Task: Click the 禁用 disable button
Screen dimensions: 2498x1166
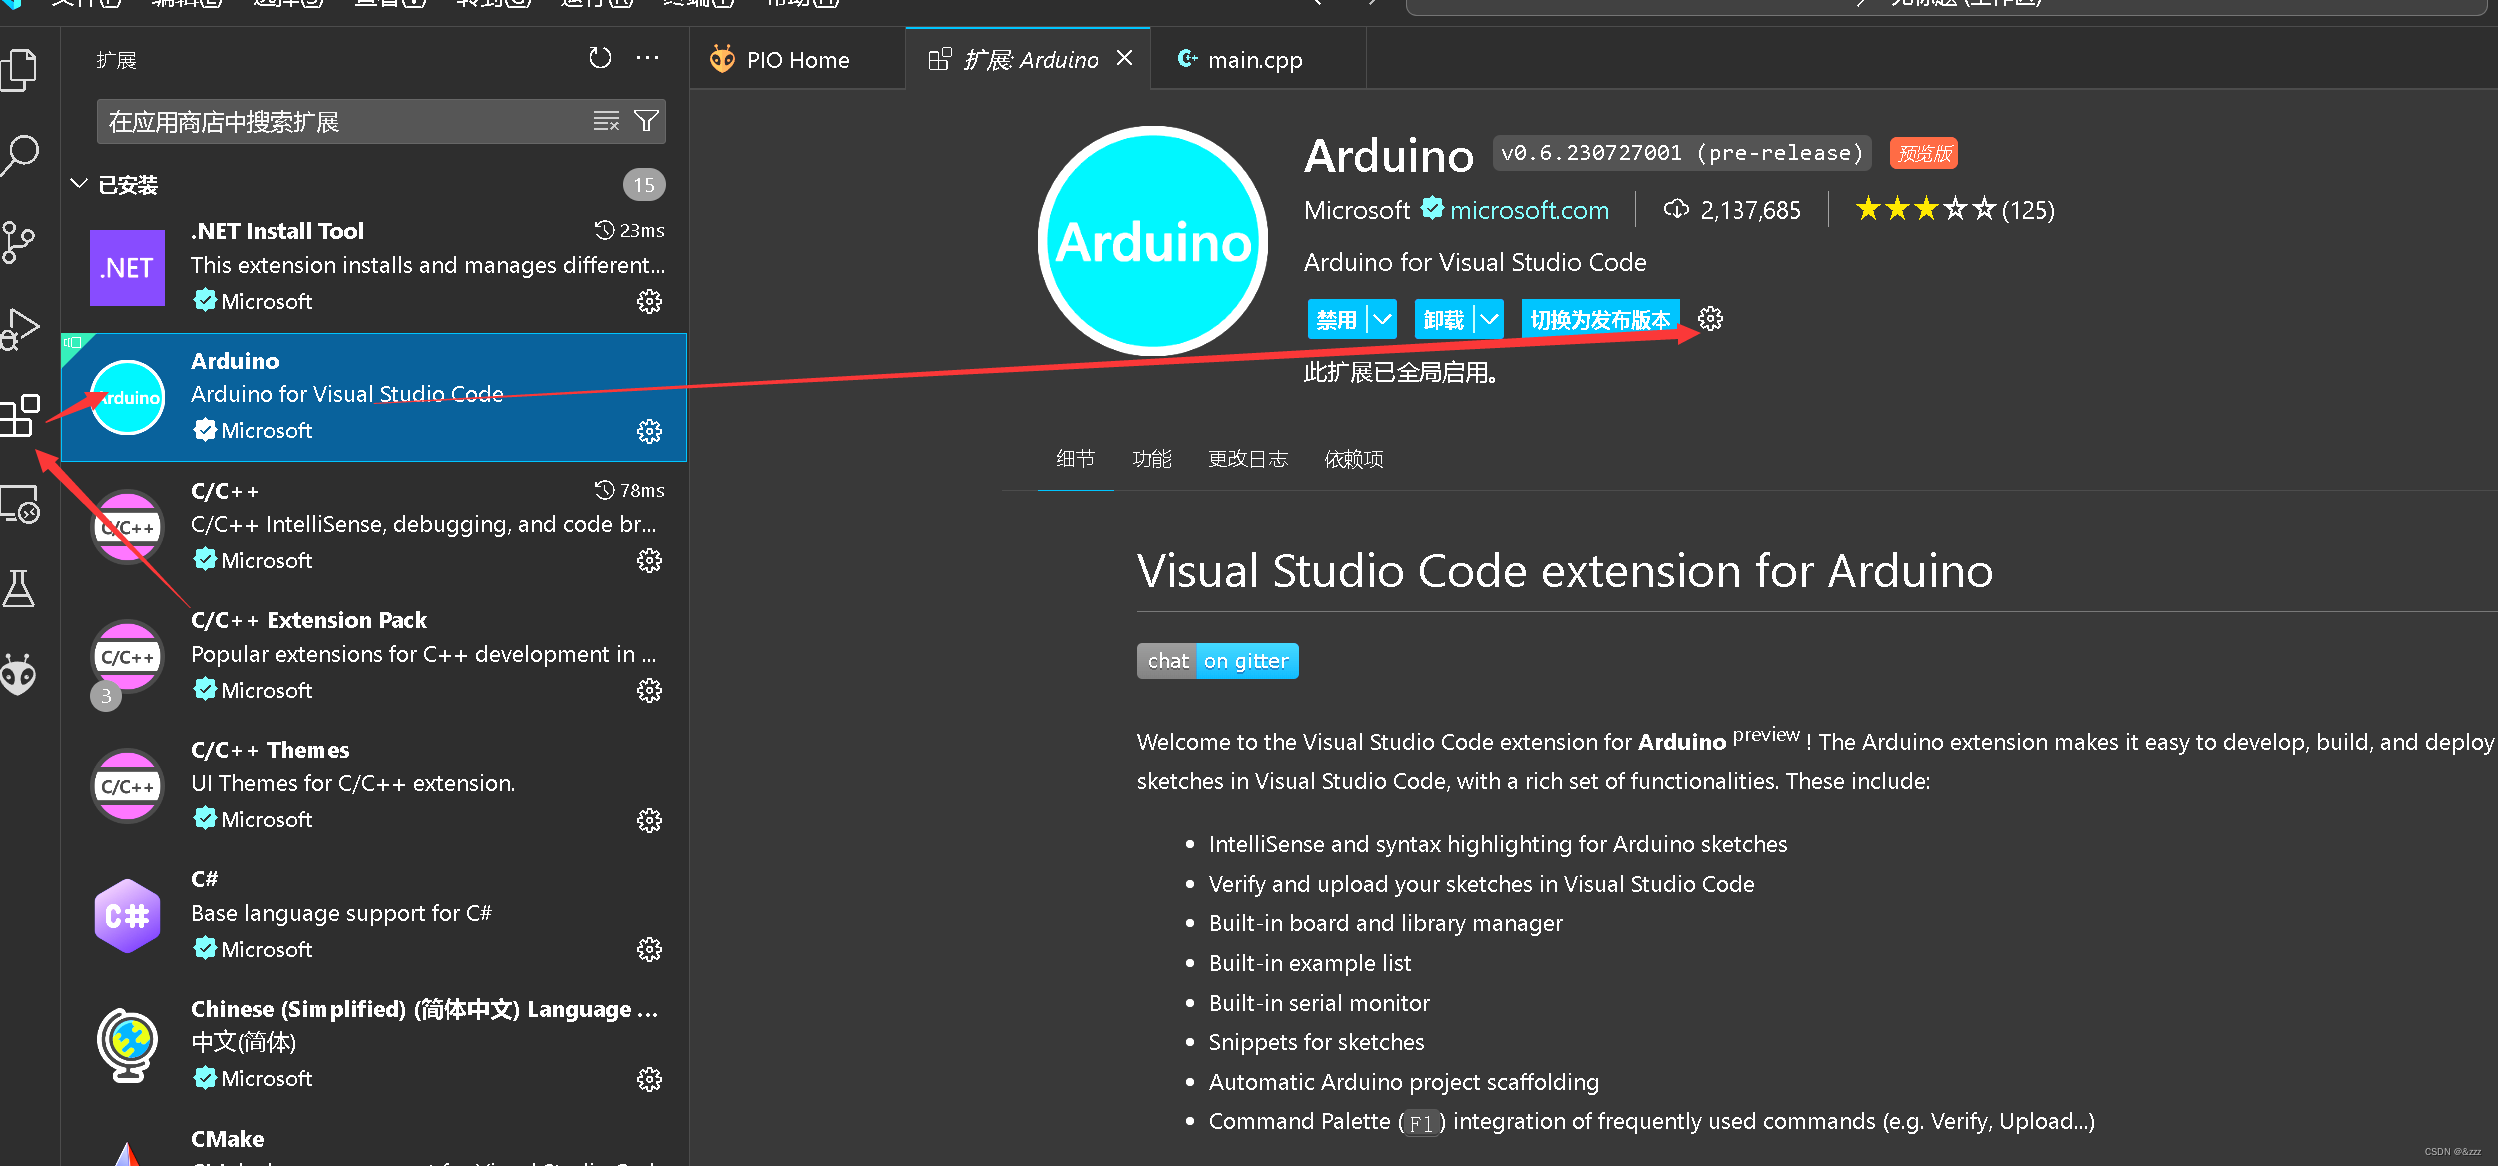Action: [x=1337, y=319]
